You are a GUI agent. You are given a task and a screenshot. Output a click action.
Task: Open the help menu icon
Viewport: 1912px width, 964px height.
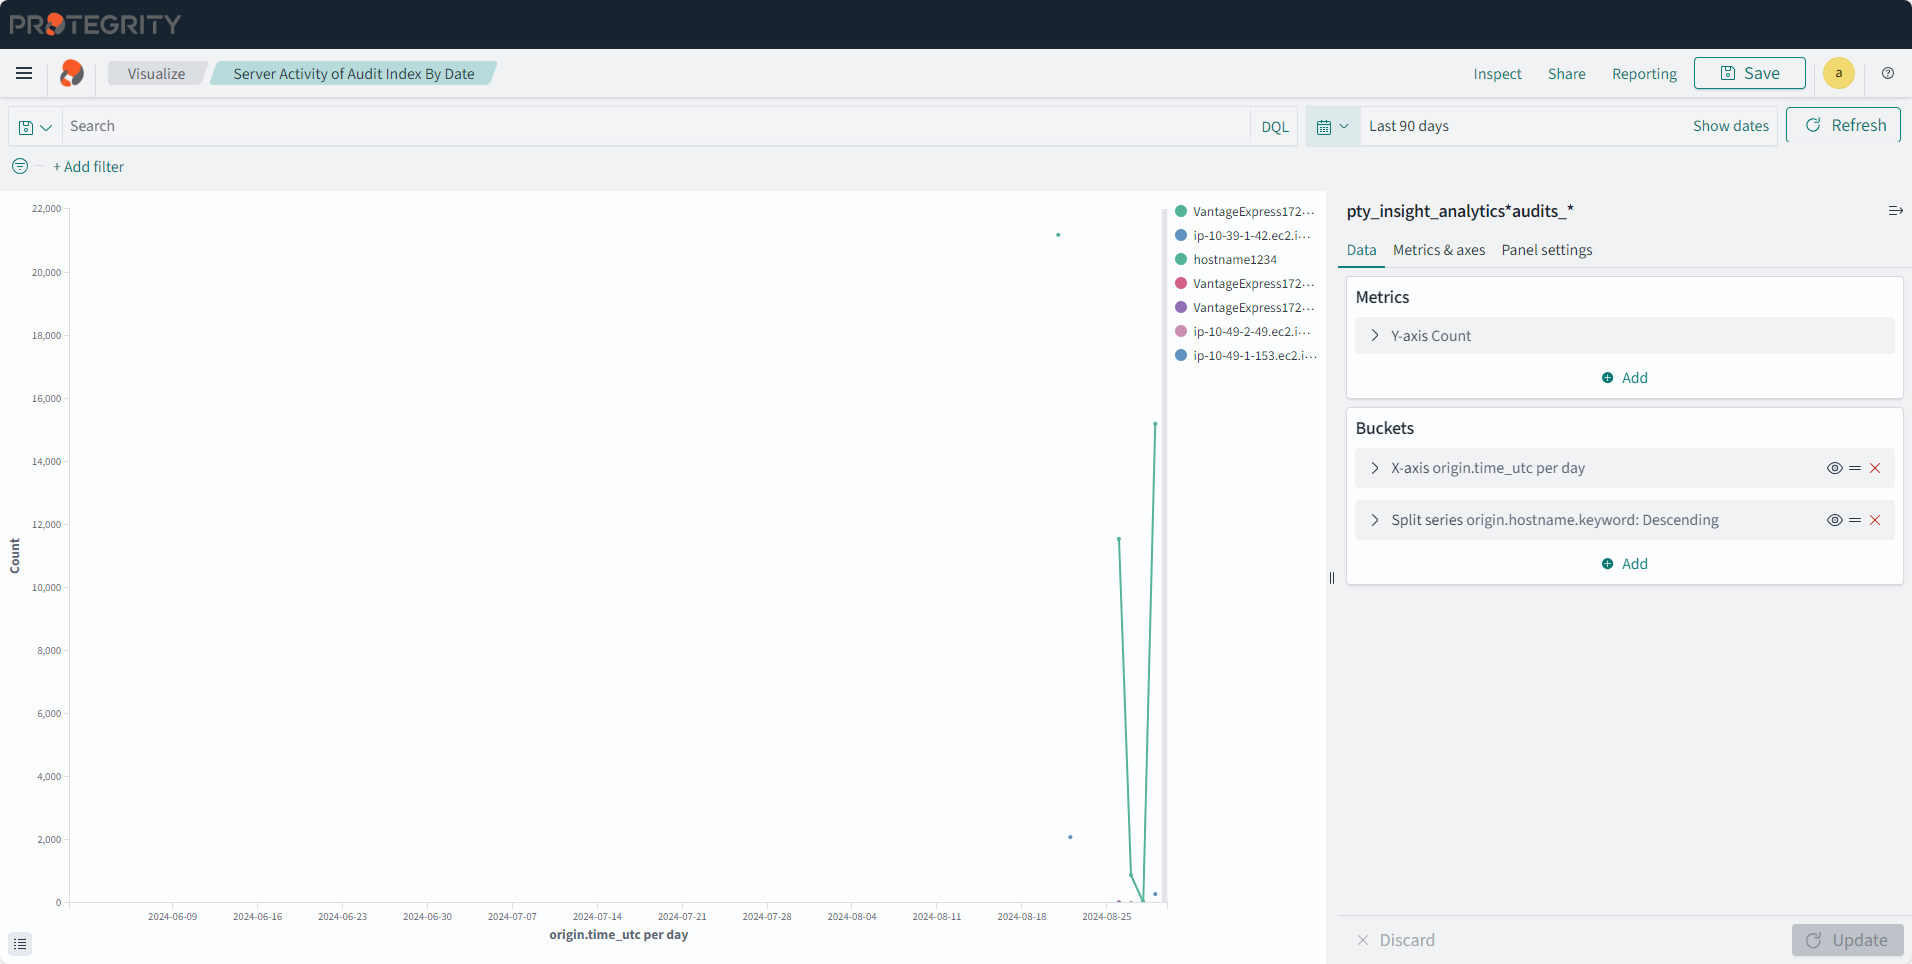point(1888,73)
